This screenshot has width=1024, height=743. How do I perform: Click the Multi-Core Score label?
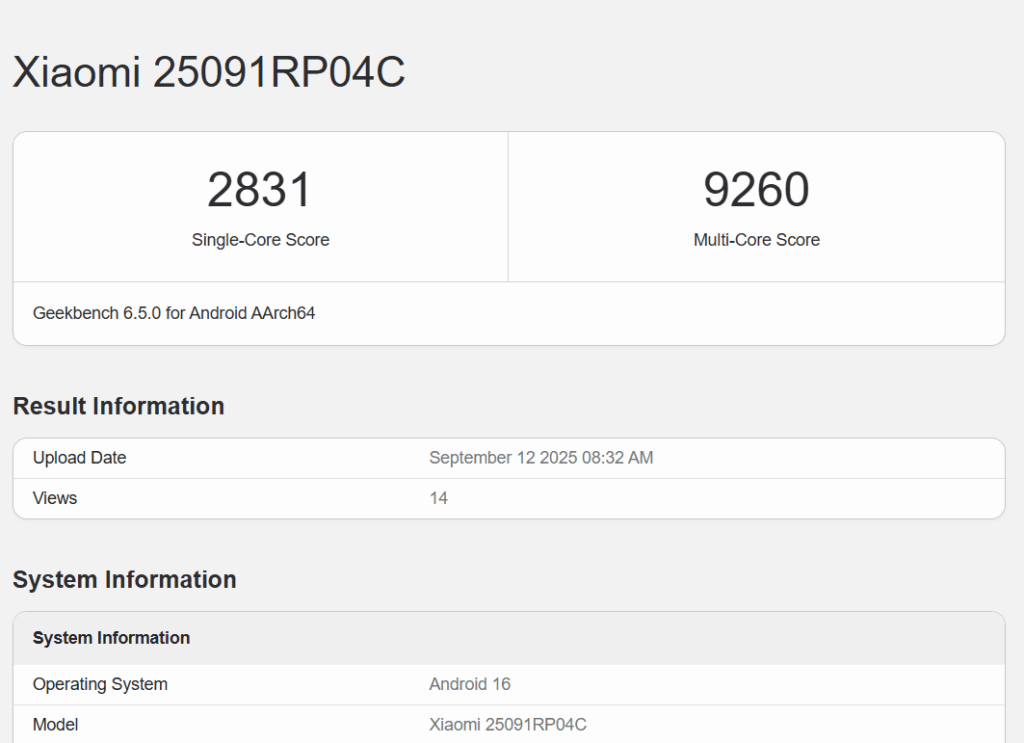coord(756,240)
